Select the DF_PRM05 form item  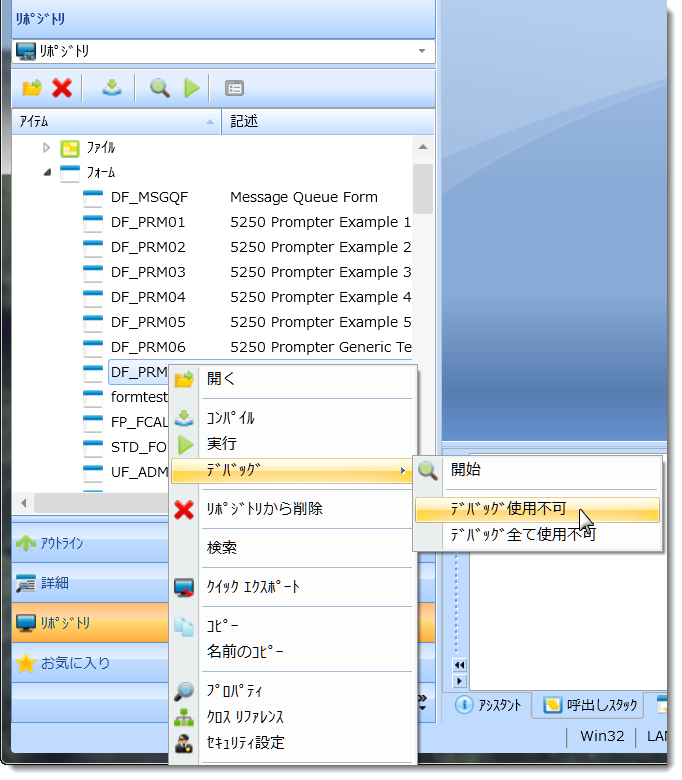148,322
